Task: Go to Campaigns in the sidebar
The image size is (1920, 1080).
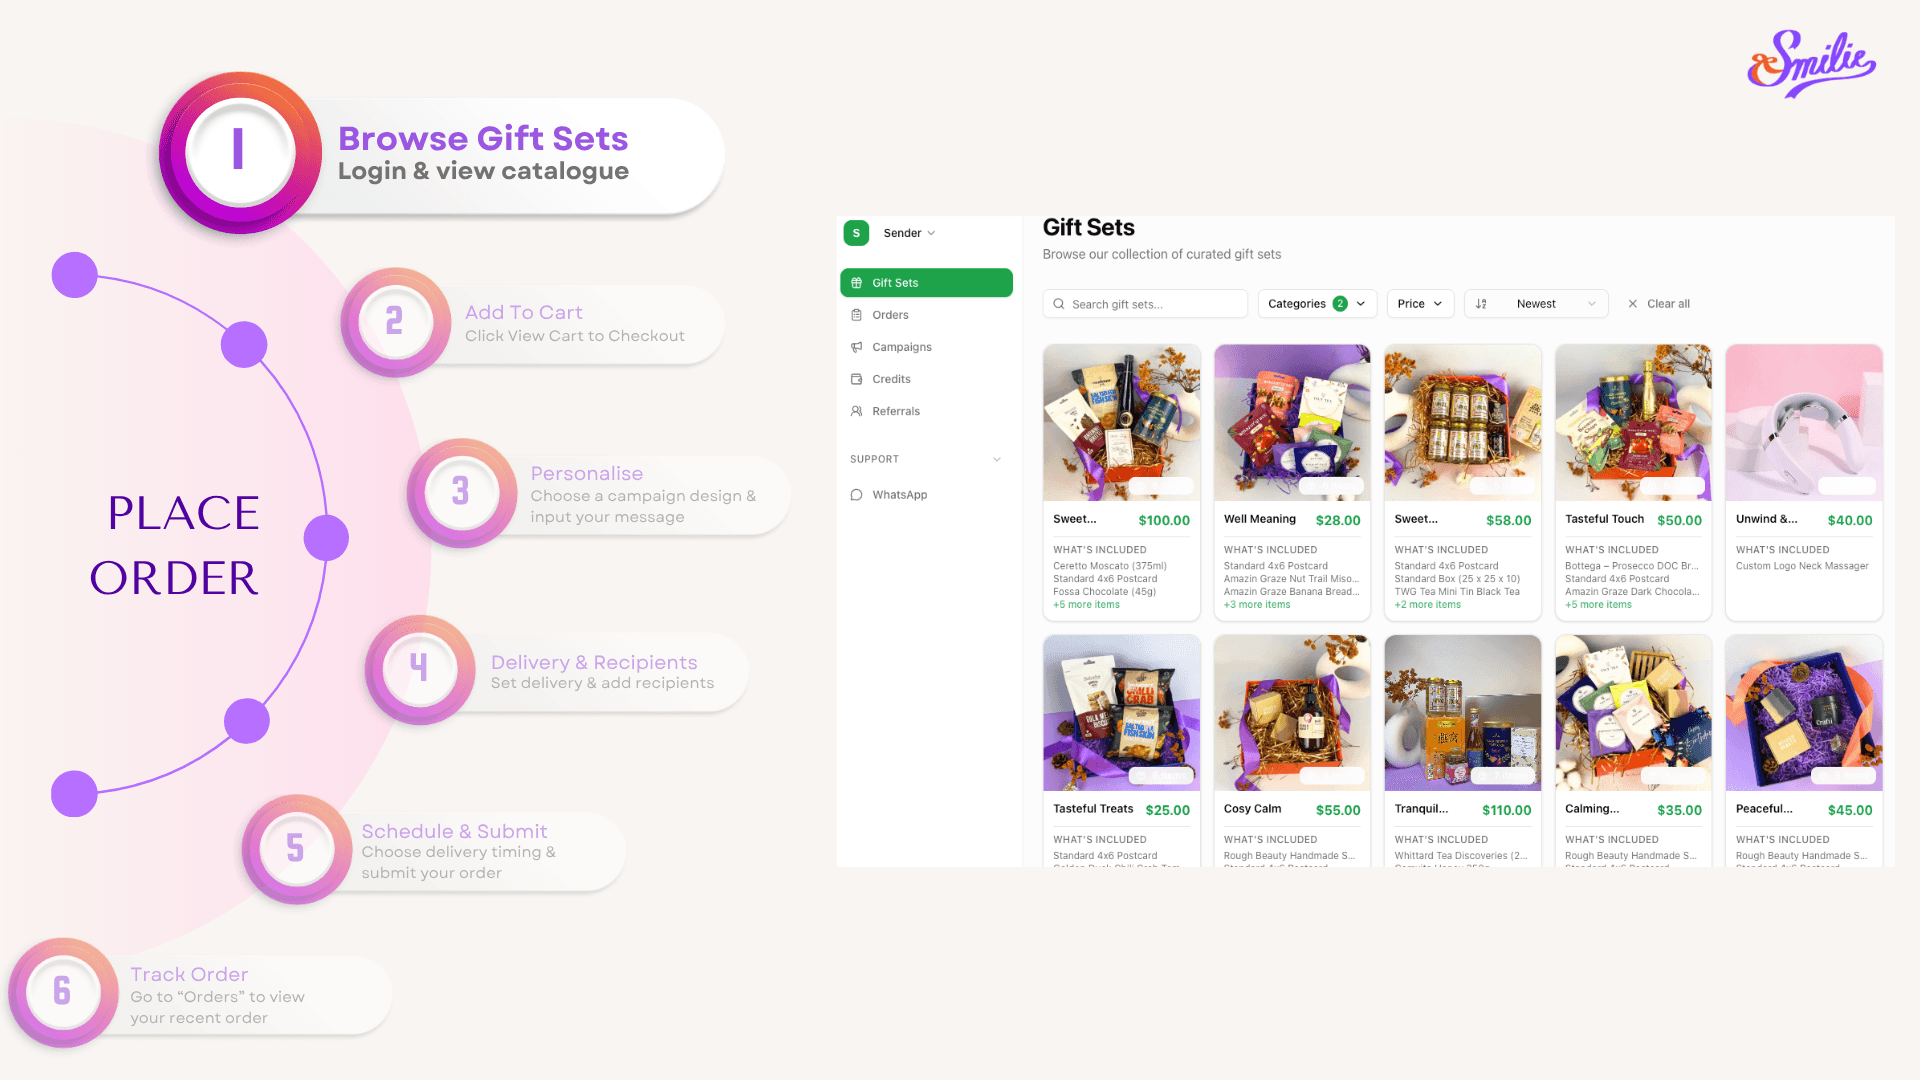Action: click(x=901, y=347)
